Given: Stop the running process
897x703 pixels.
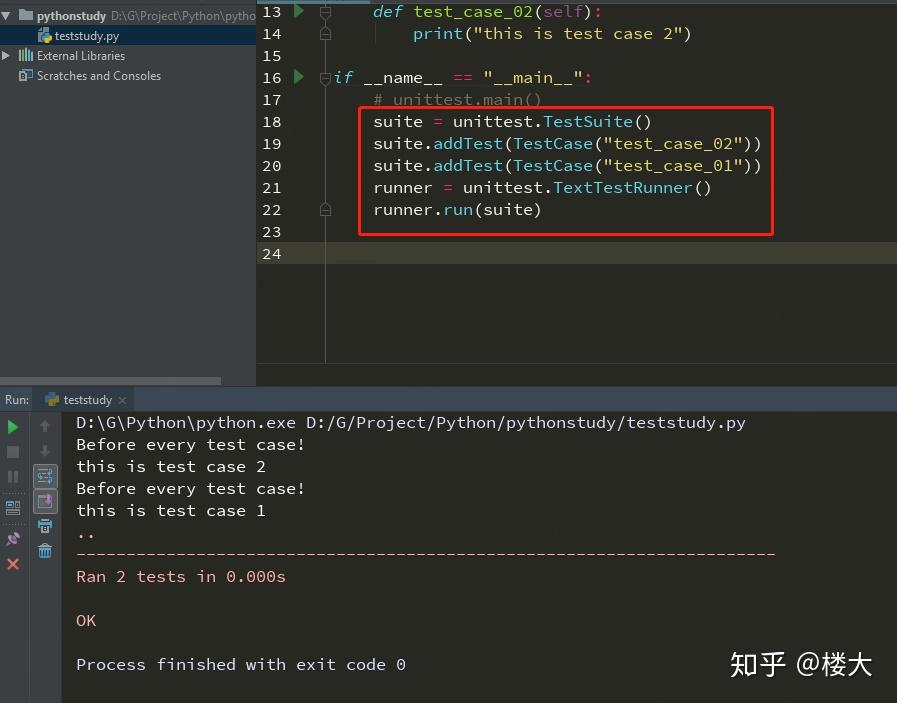Looking at the screenshot, I should (x=13, y=452).
